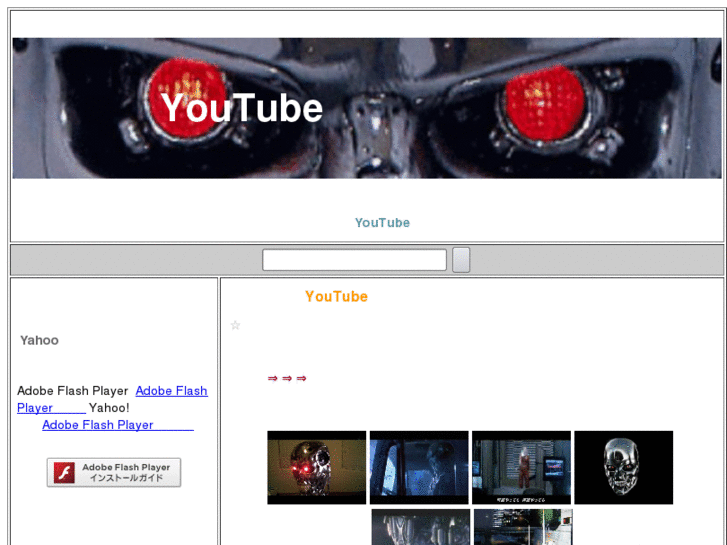
Task: Click the Terminator eyes banner image
Action: [367, 108]
